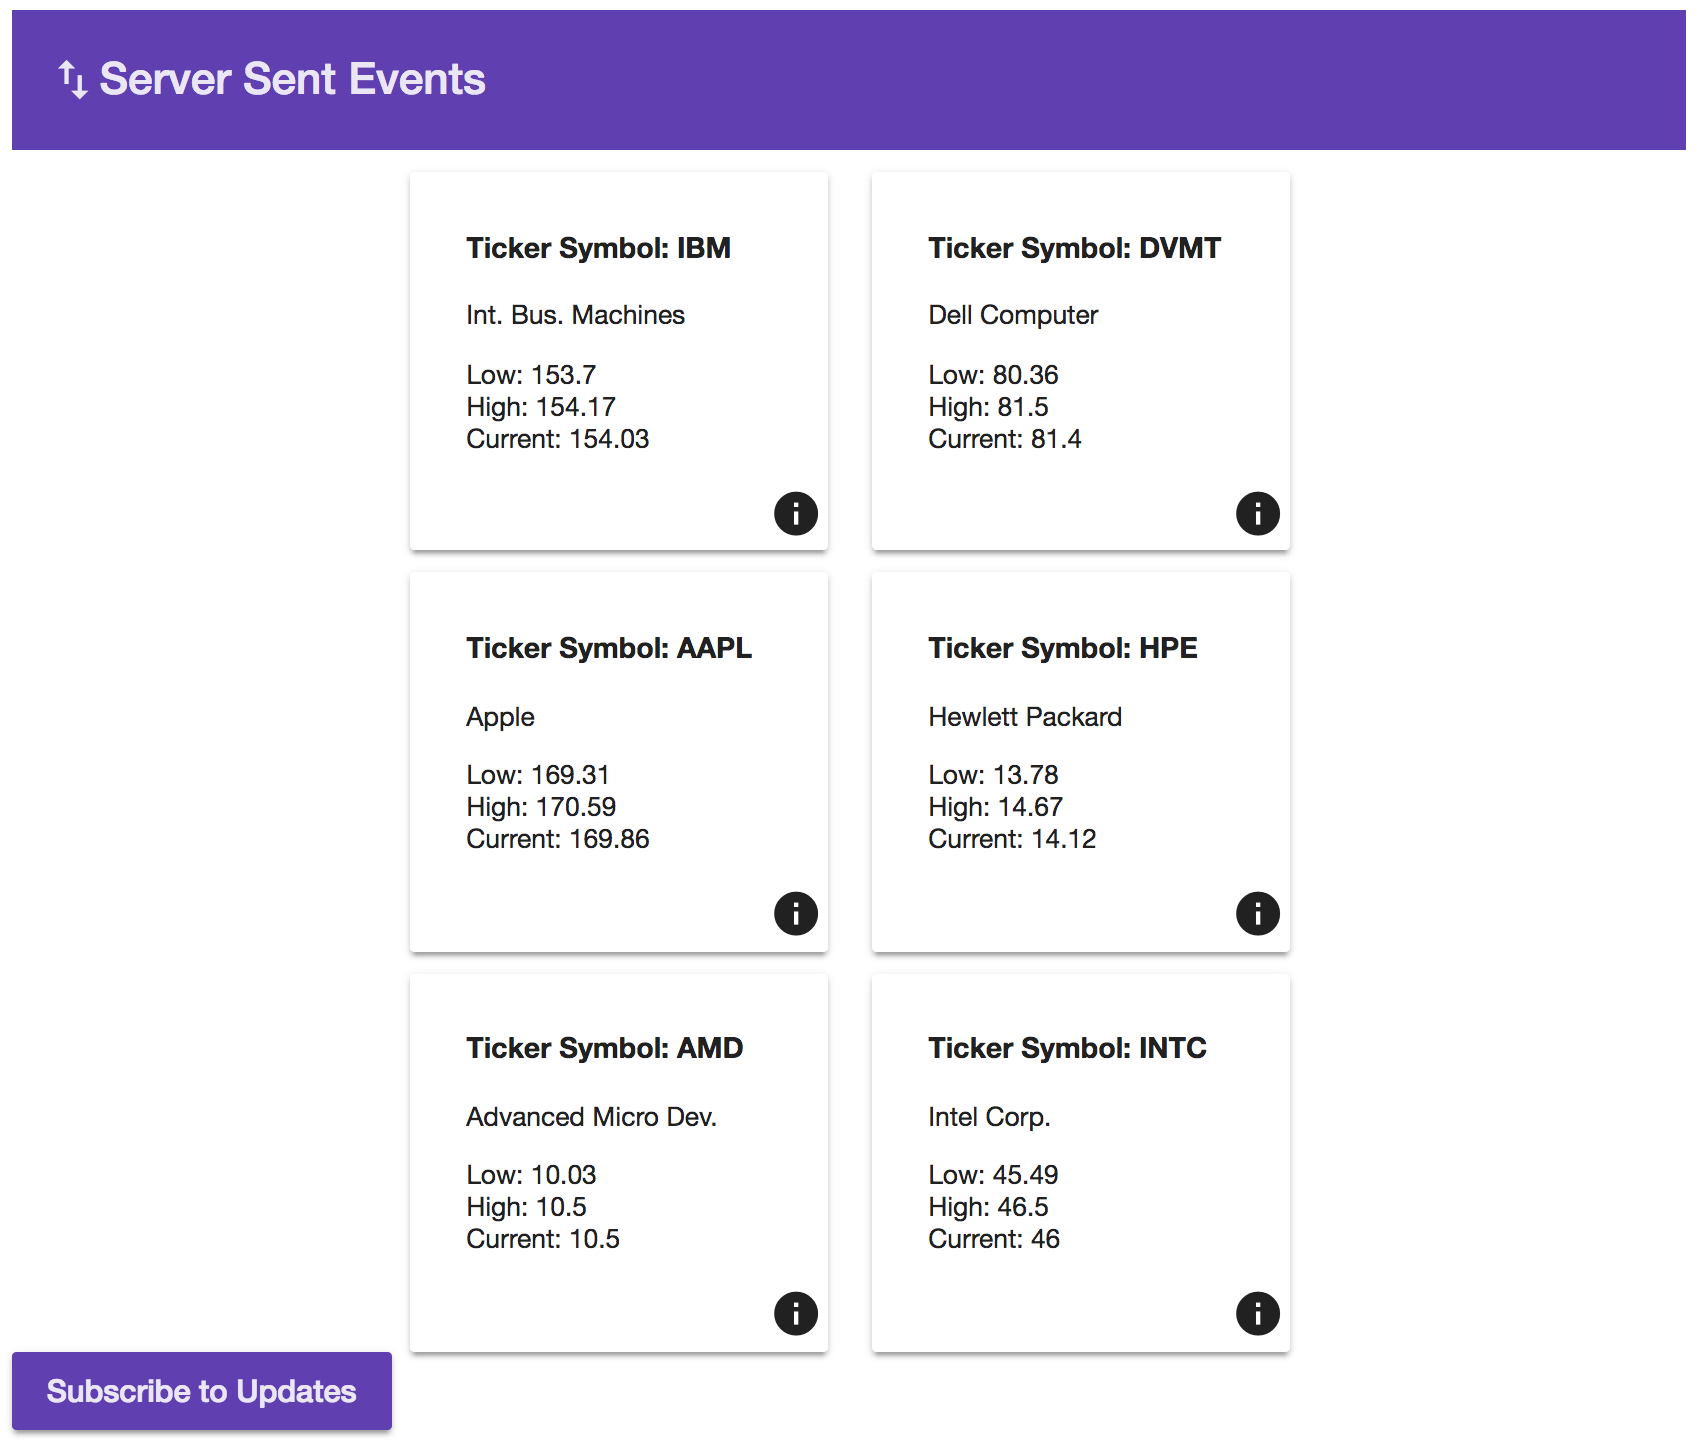
Task: Select the Ticker Symbol: INTC heading
Action: (x=1067, y=1048)
